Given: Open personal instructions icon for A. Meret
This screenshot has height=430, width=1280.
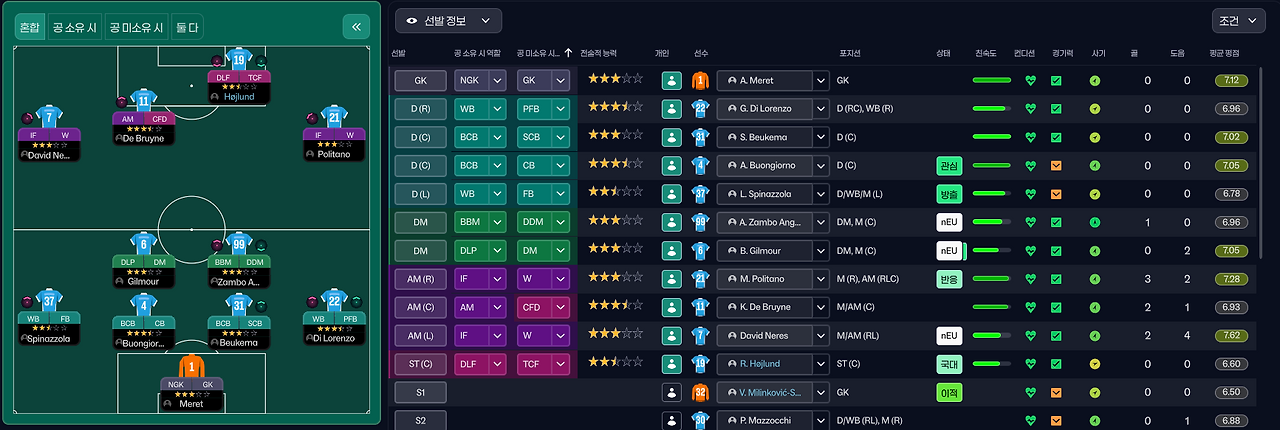Looking at the screenshot, I should click(671, 81).
